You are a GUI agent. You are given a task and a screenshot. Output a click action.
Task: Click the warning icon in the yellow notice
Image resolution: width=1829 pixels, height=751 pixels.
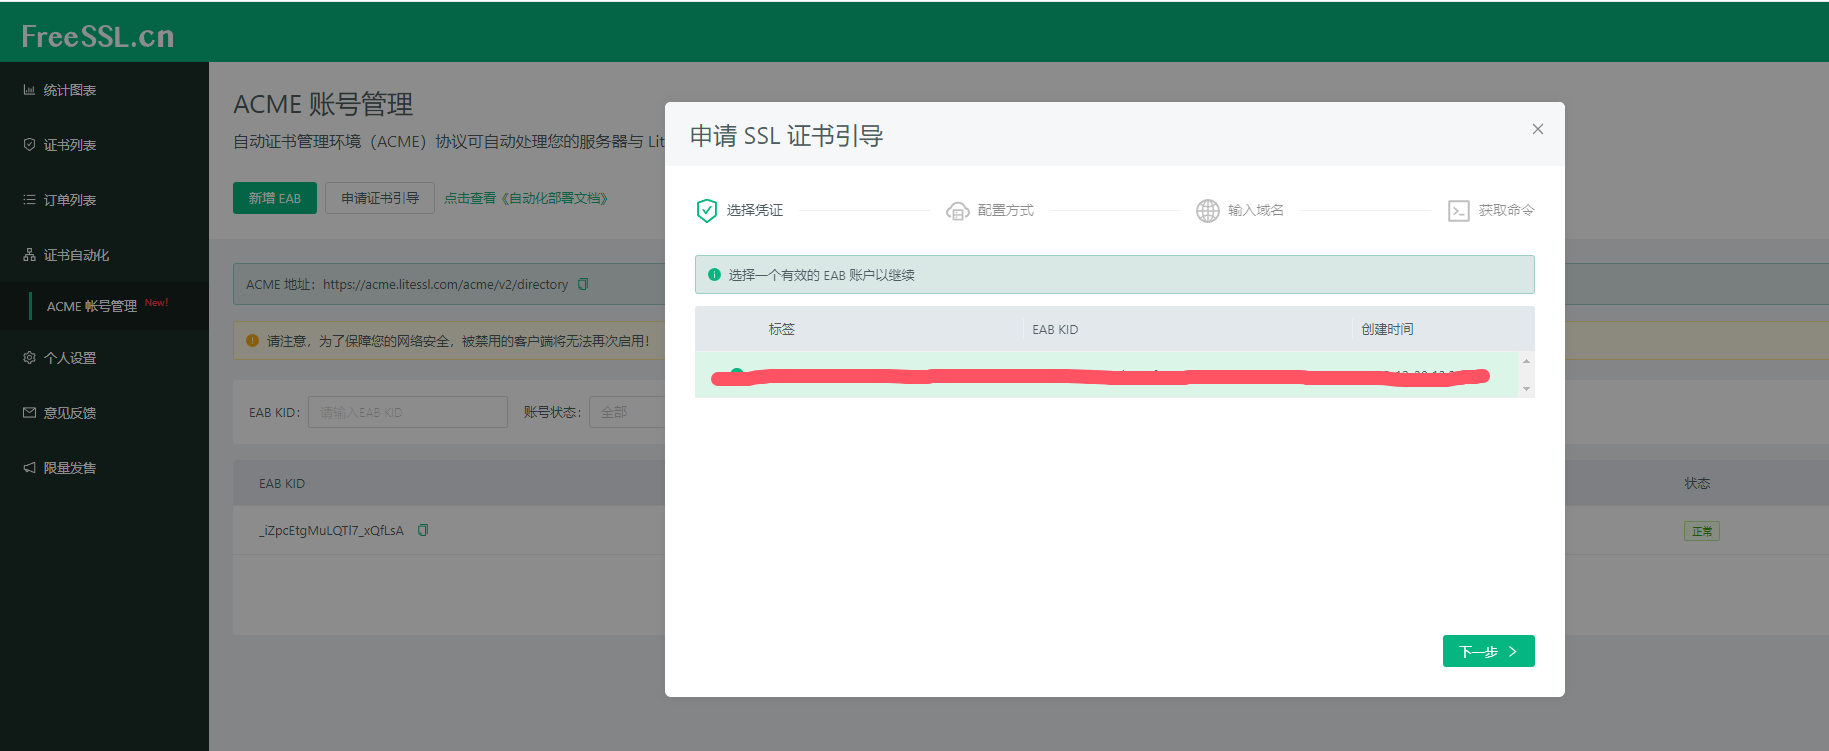[252, 341]
